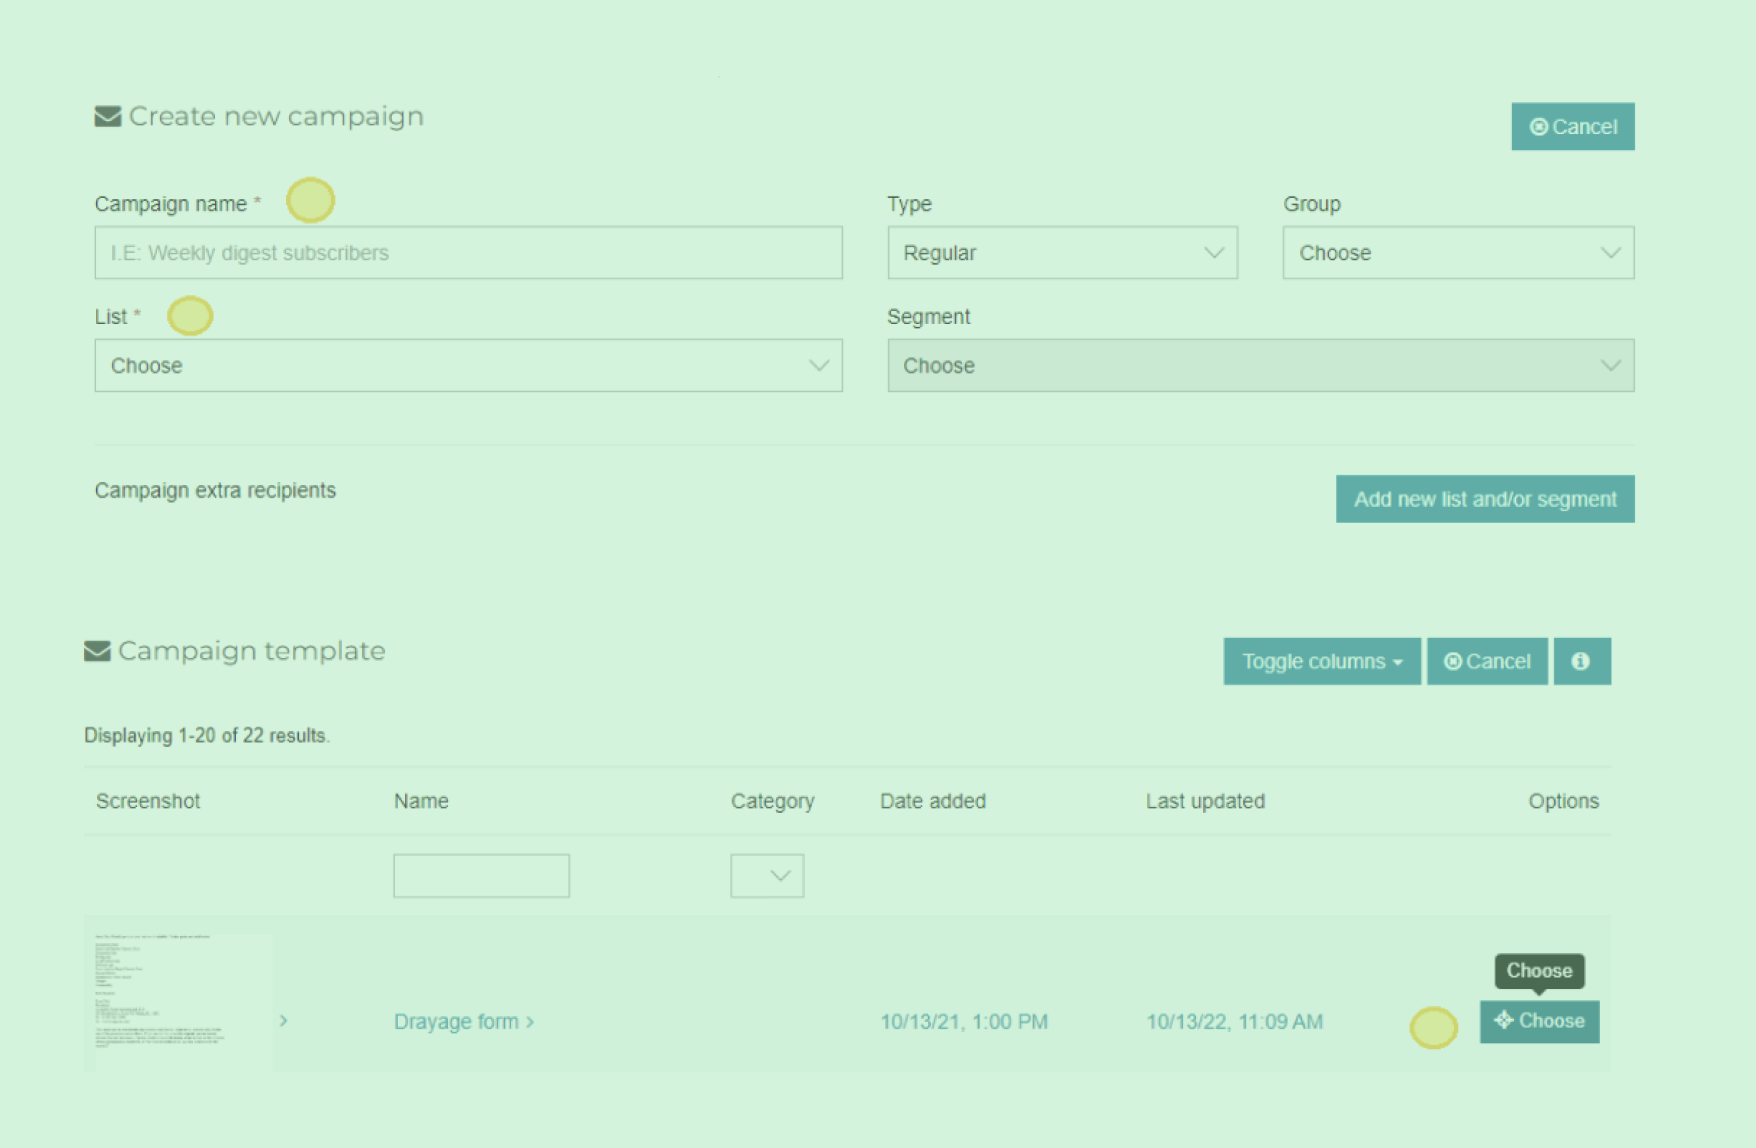Expand the Type dropdown showing Regular
Screen dimensions: 1756x1148
pyautogui.click(x=1062, y=253)
